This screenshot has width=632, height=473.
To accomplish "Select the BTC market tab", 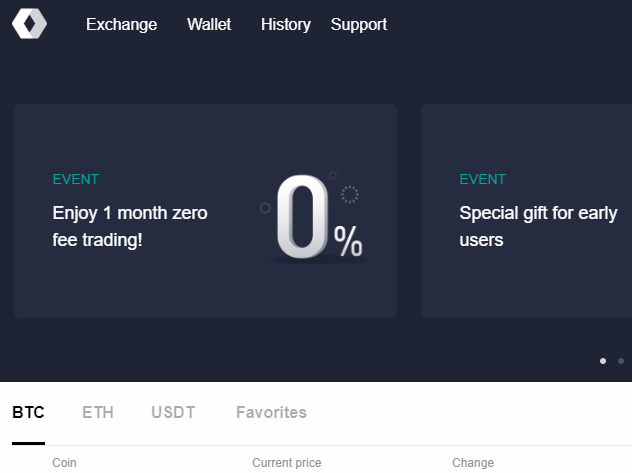I will point(28,412).
